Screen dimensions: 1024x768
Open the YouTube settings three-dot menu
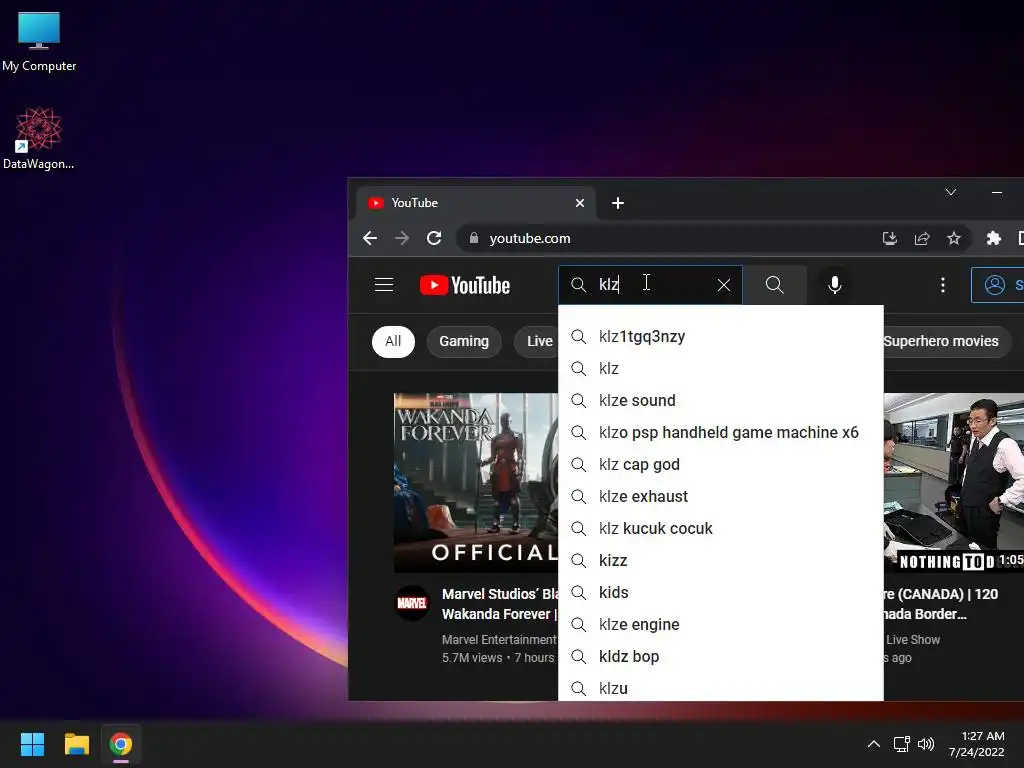tap(942, 285)
